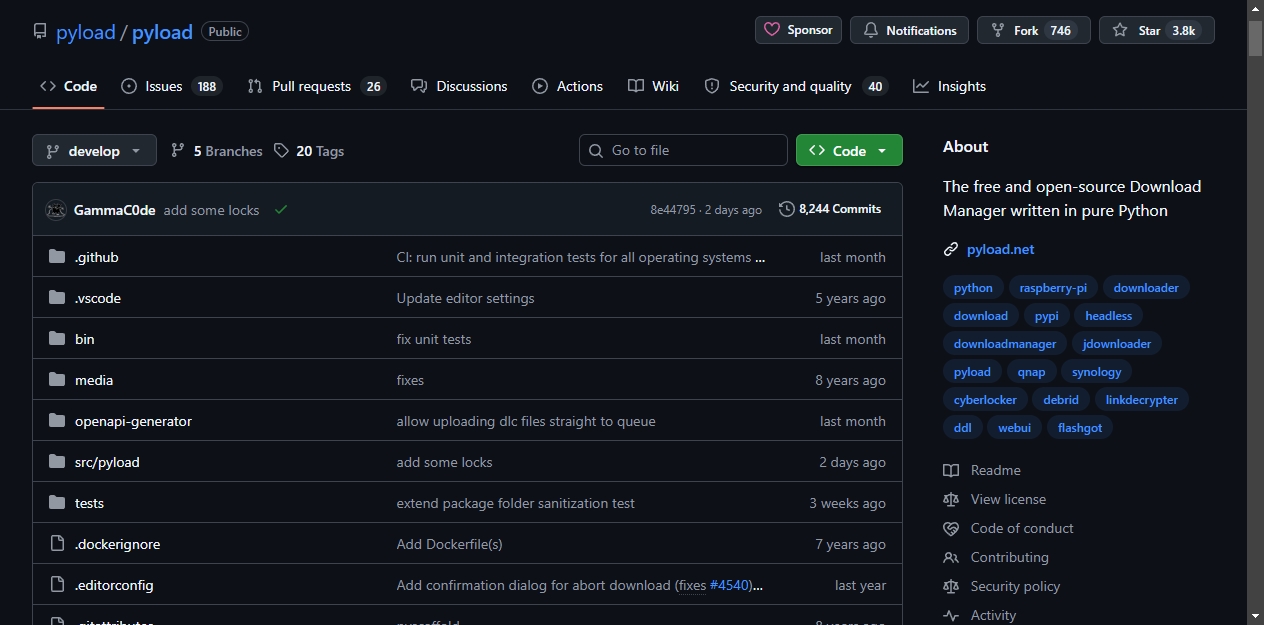The width and height of the screenshot is (1264, 625).
Task: Open the Issues tab
Action: pyautogui.click(x=171, y=86)
